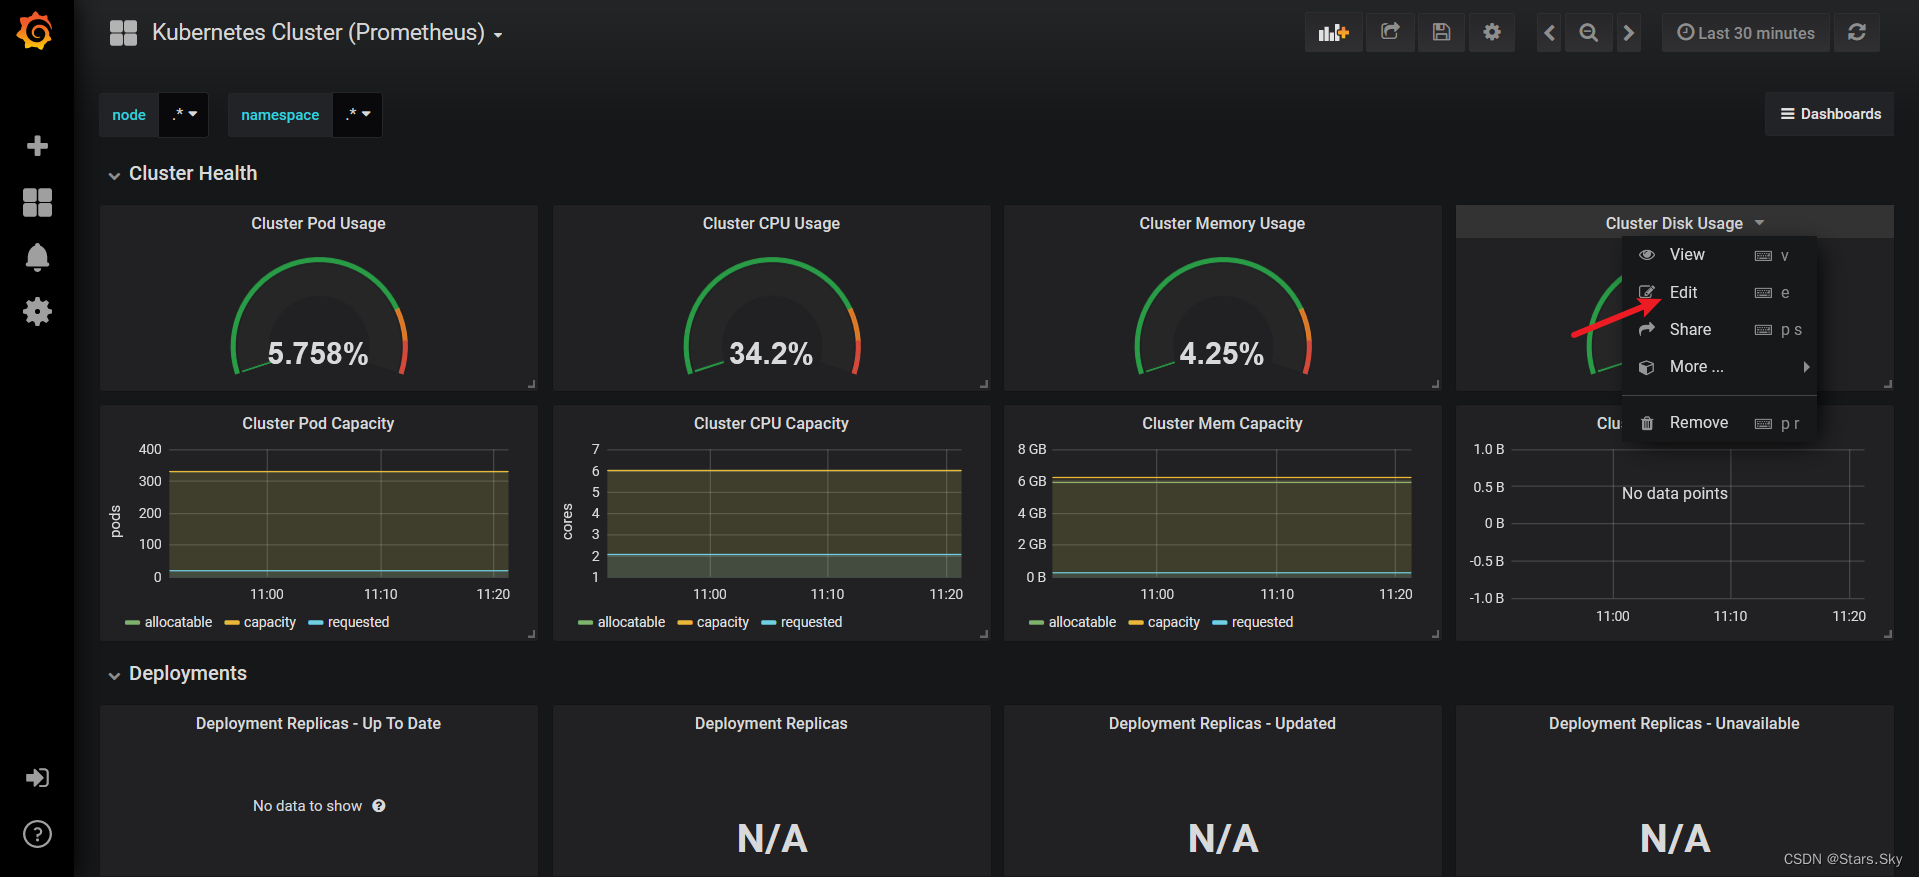
Task: Click the 5.758% pod usage gauge value
Action: (318, 354)
